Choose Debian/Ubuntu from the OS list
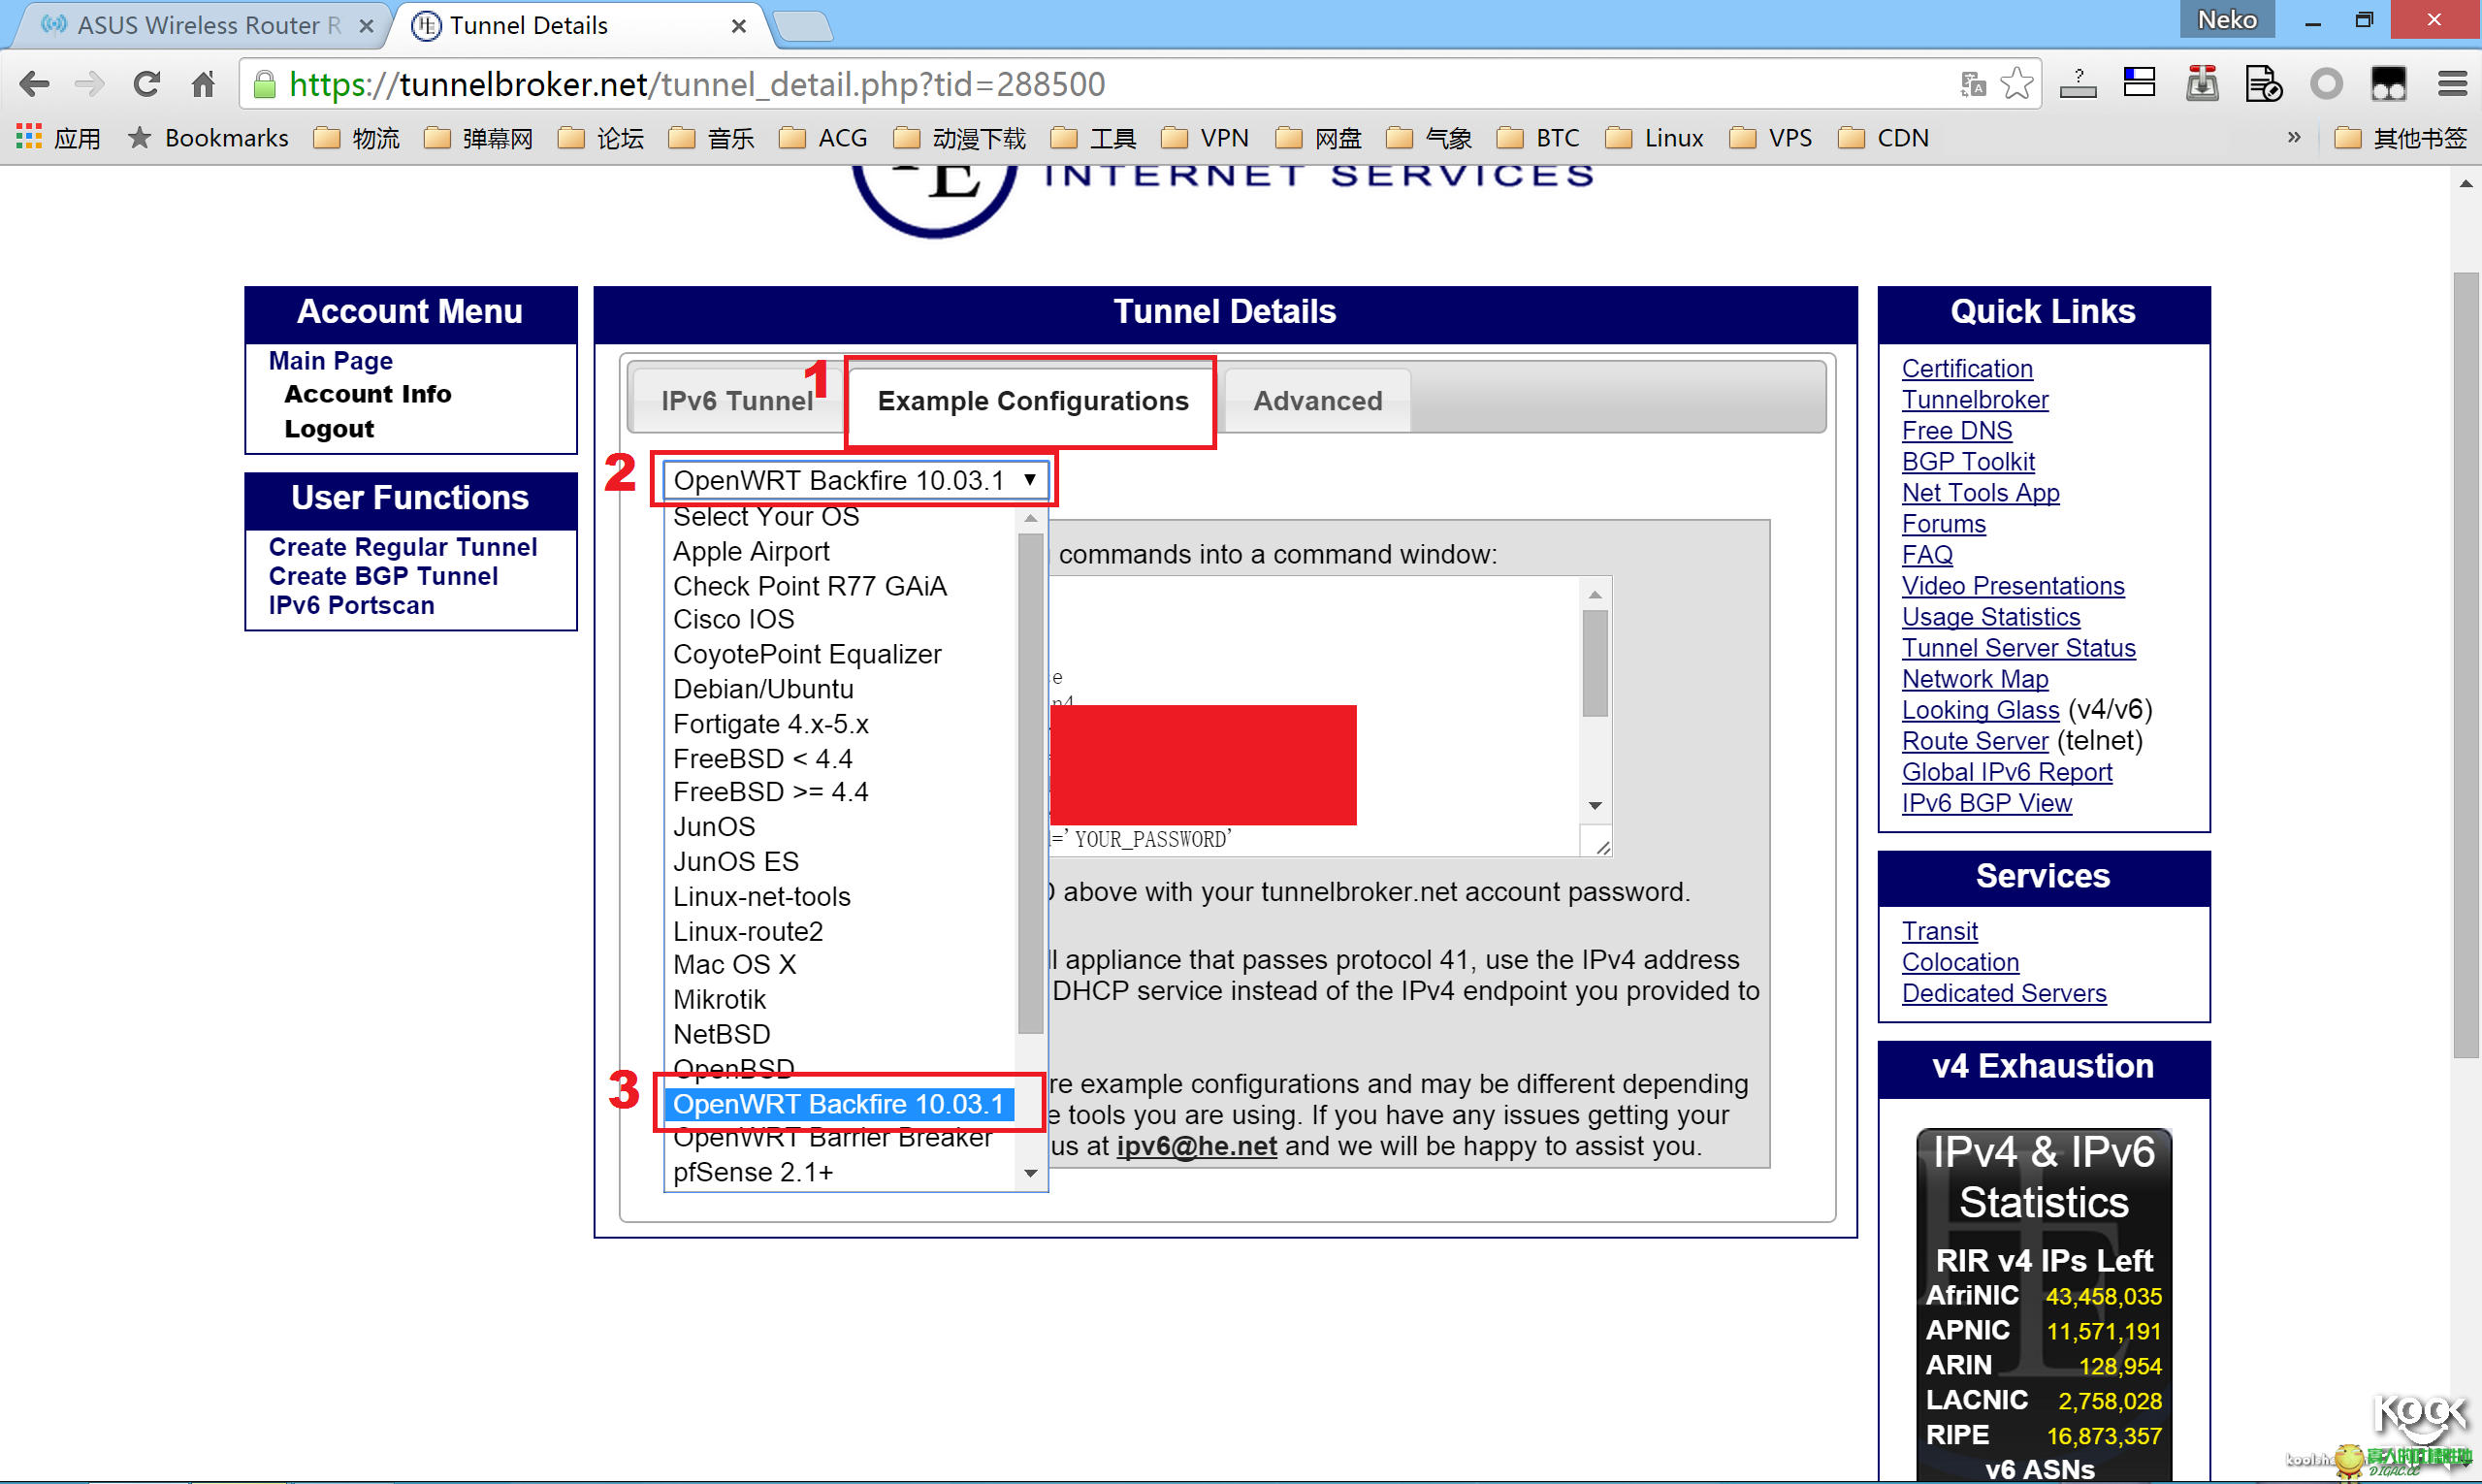Image resolution: width=2482 pixels, height=1484 pixels. pos(763,689)
